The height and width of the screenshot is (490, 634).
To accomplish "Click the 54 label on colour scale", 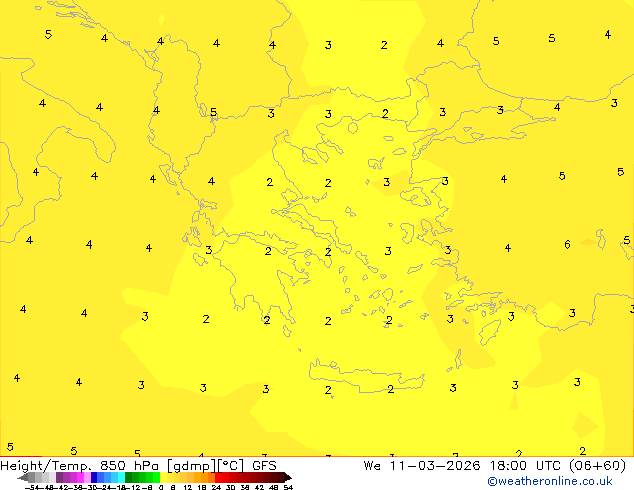I will coord(288,487).
